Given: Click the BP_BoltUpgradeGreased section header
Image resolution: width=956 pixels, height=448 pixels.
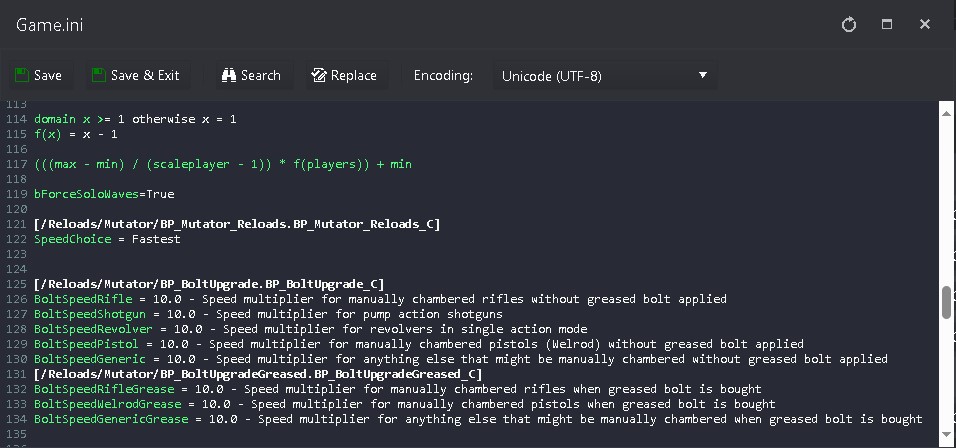Looking at the screenshot, I should coord(258,374).
